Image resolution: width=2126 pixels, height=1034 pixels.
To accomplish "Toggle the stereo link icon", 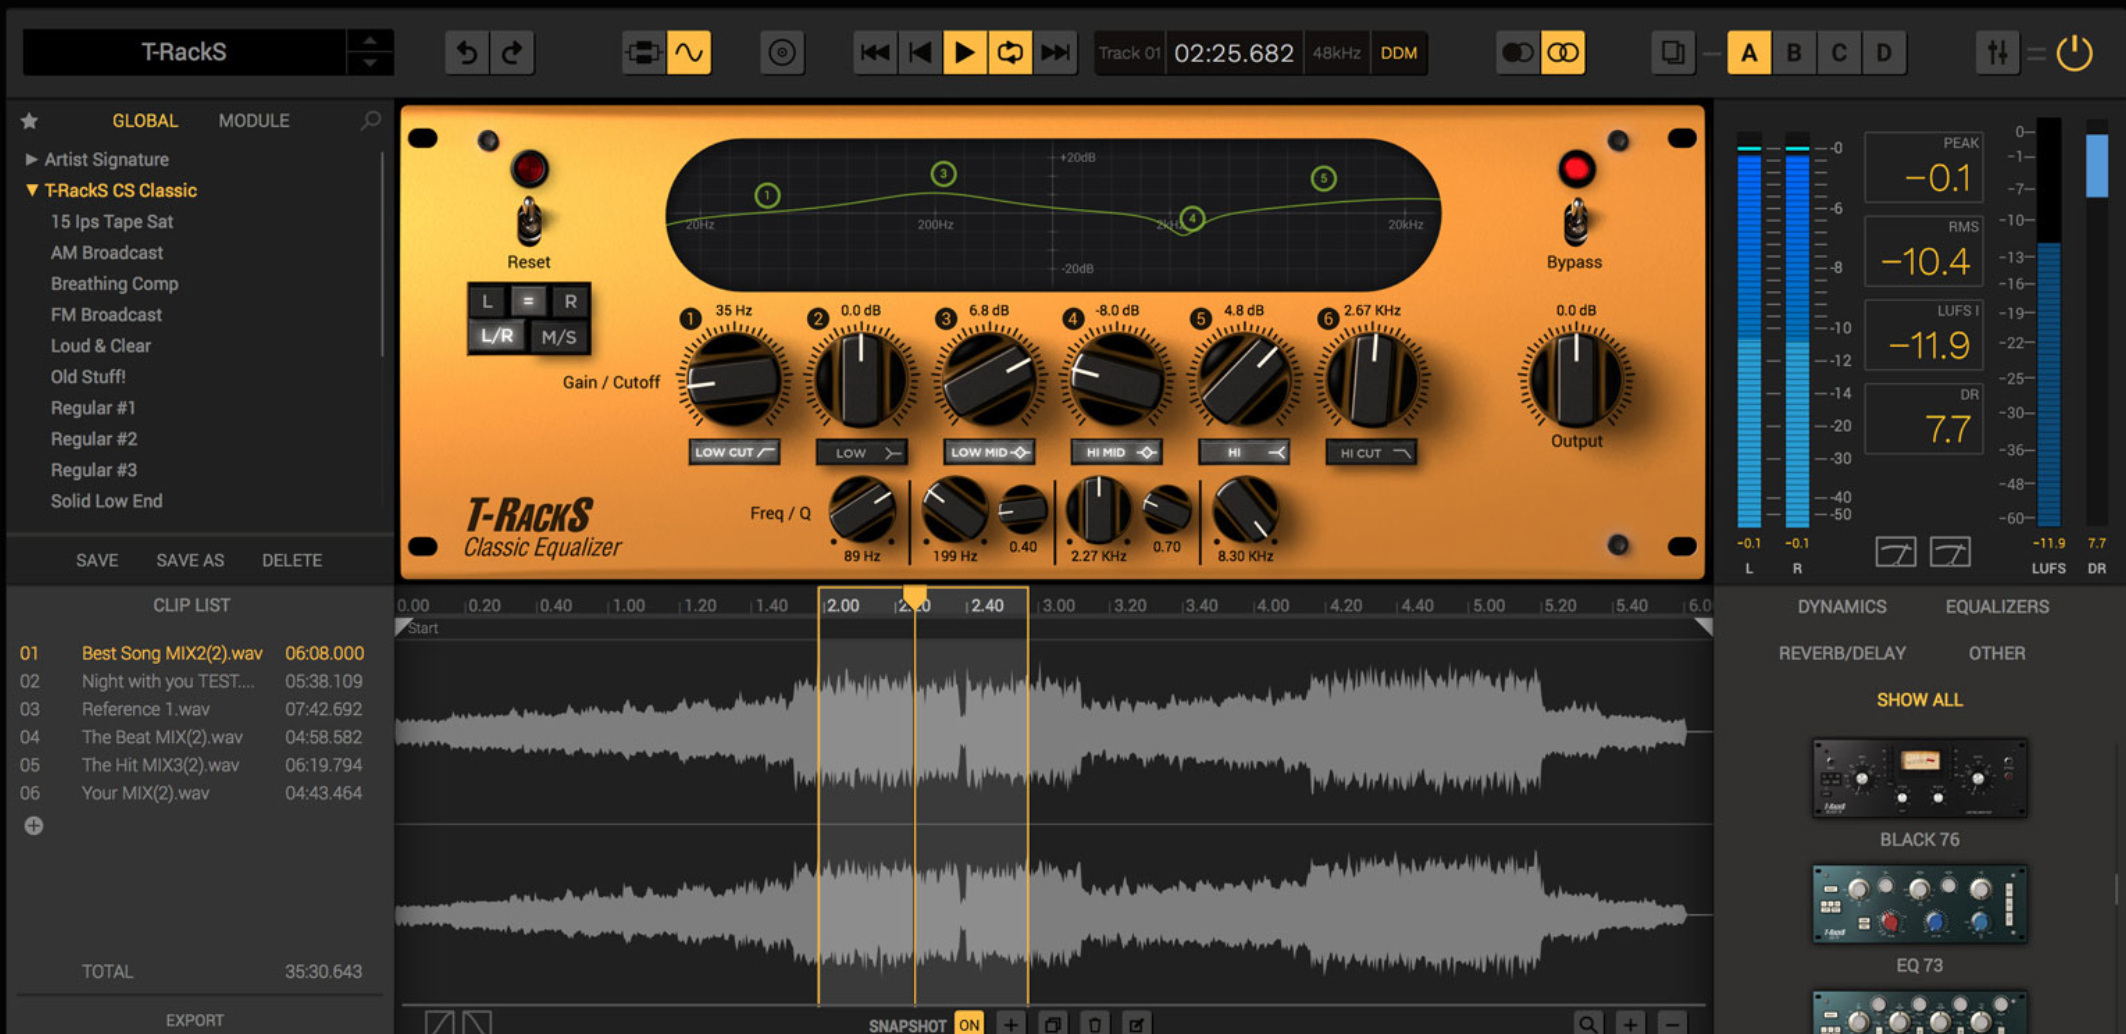I will [1563, 52].
